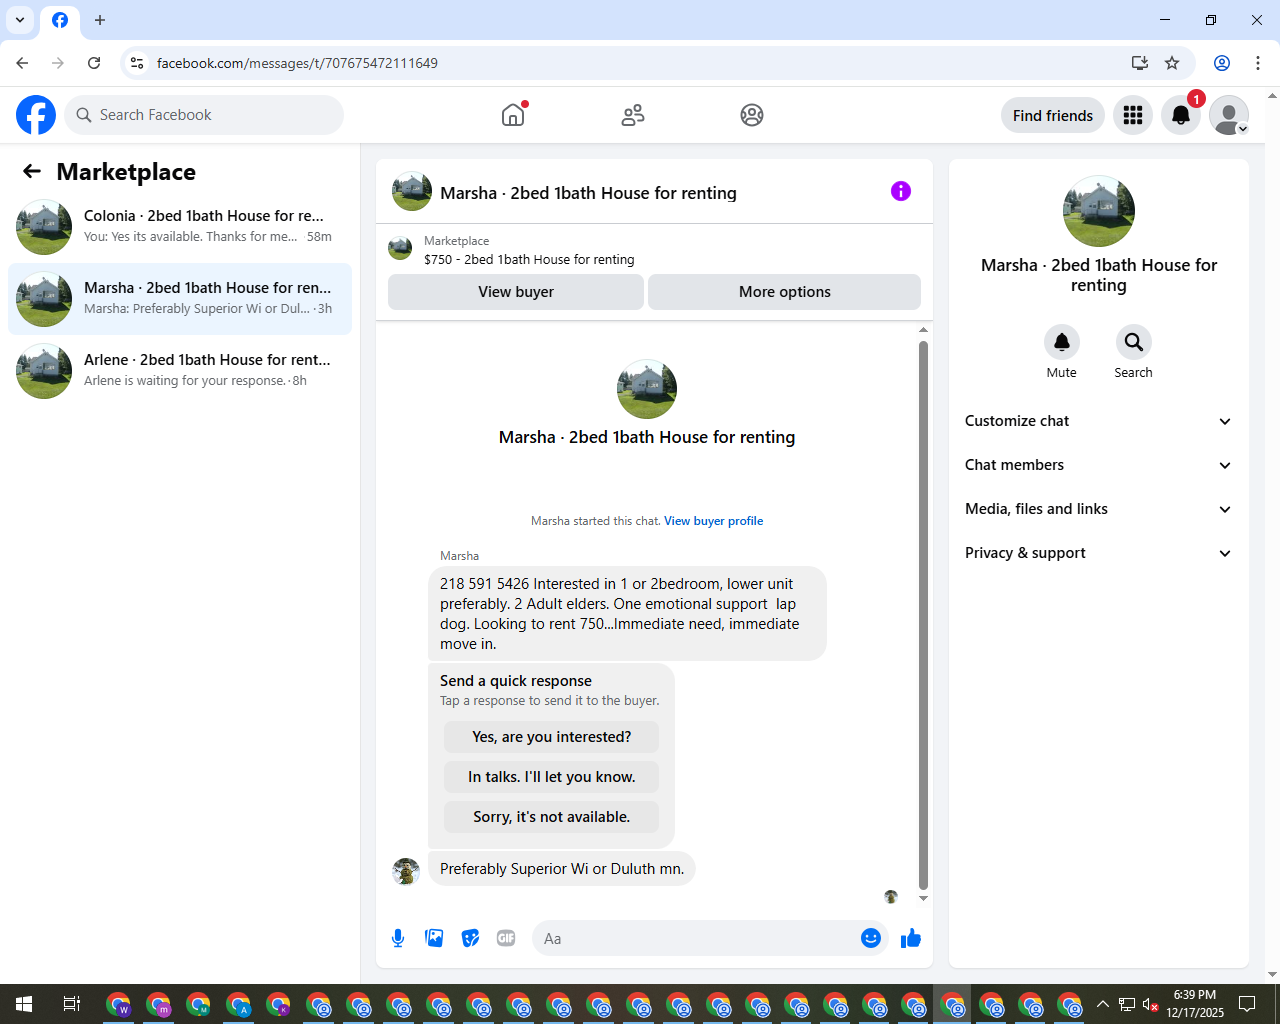
Task: Click the chat scrollbar down arrow
Action: [x=923, y=898]
